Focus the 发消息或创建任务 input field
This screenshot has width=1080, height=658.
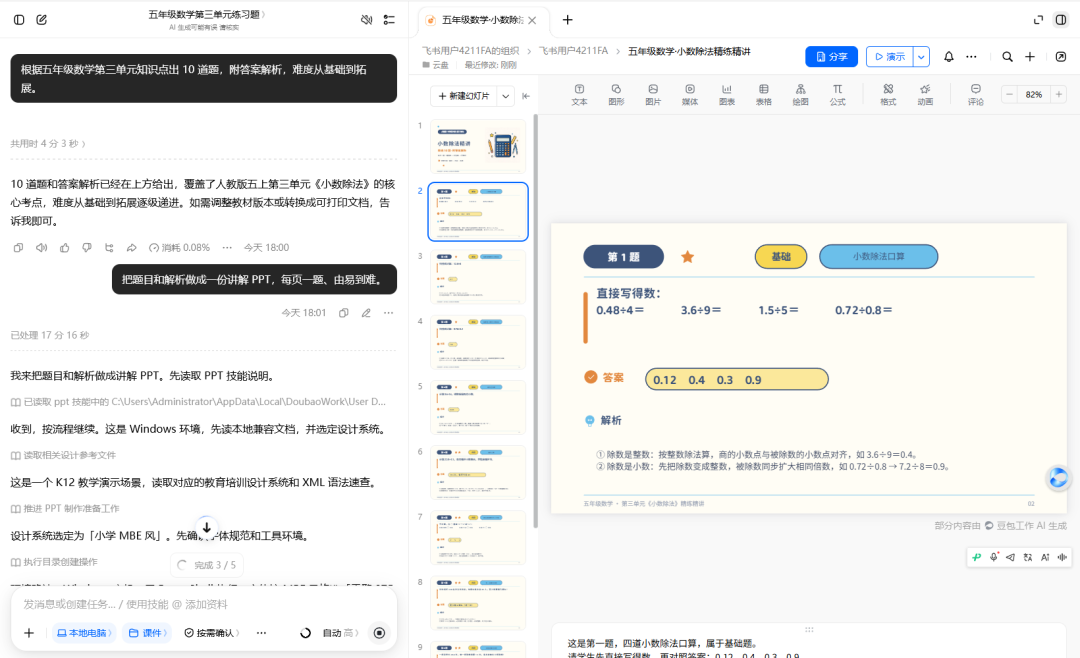pos(204,604)
